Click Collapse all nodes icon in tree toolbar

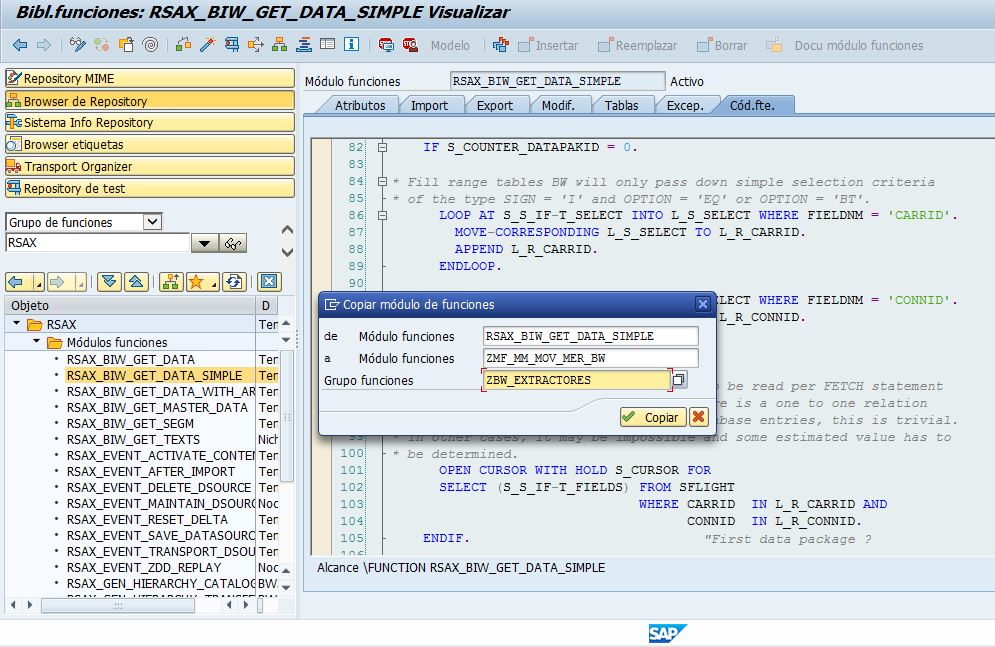tap(136, 282)
